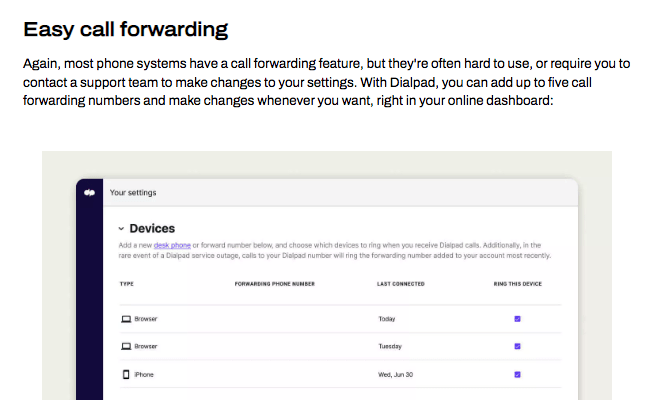Select the 'Wed, Jun 30' date value

[x=396, y=374]
